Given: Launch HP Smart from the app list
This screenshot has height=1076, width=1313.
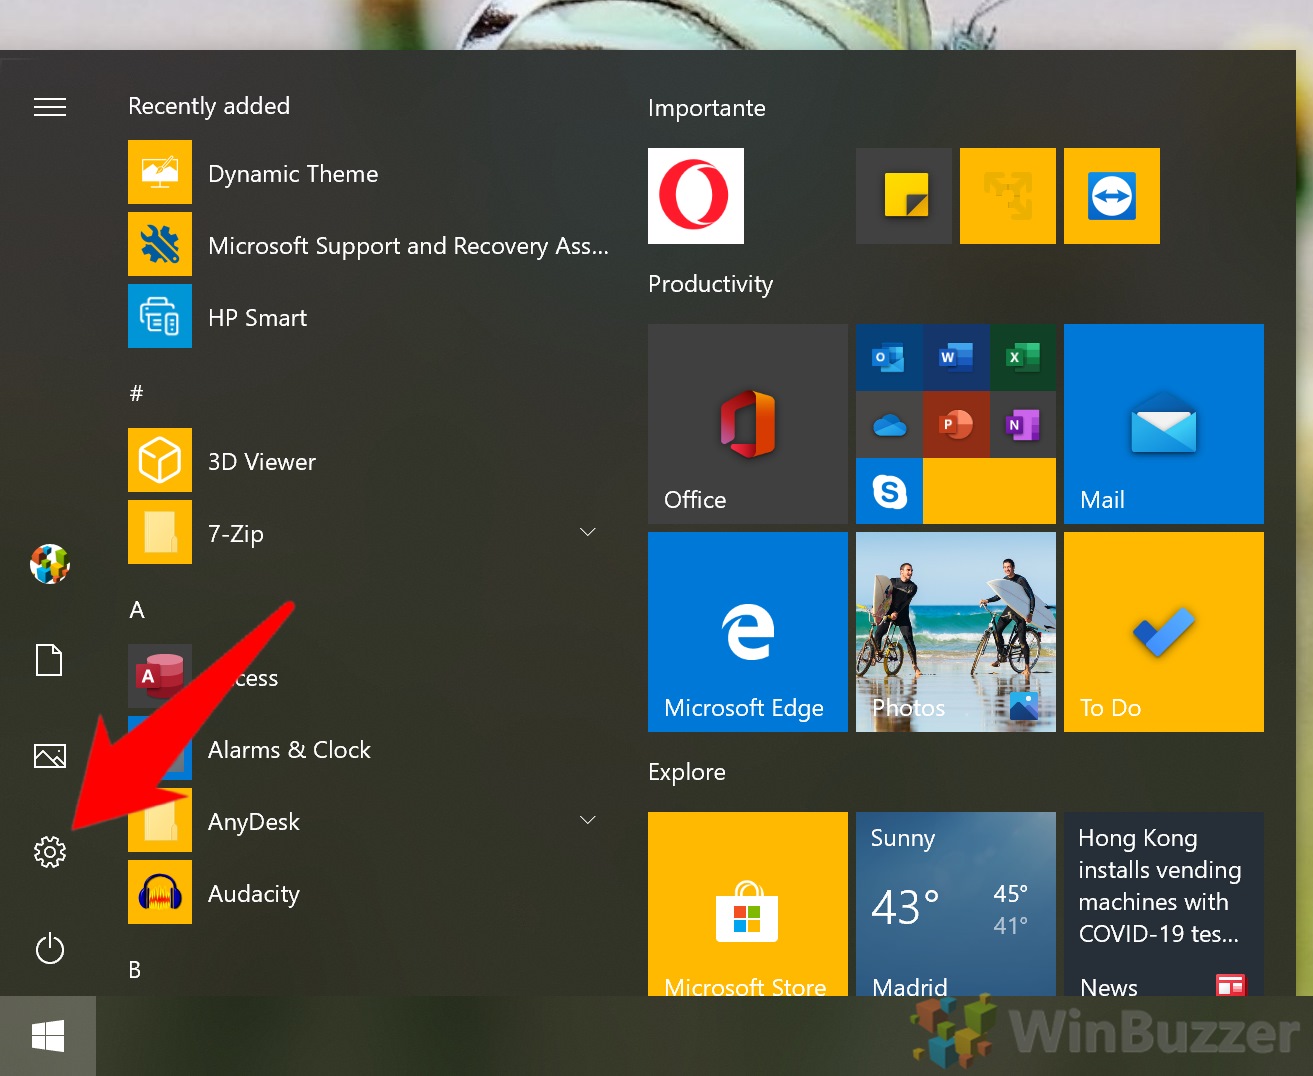Looking at the screenshot, I should tap(368, 317).
